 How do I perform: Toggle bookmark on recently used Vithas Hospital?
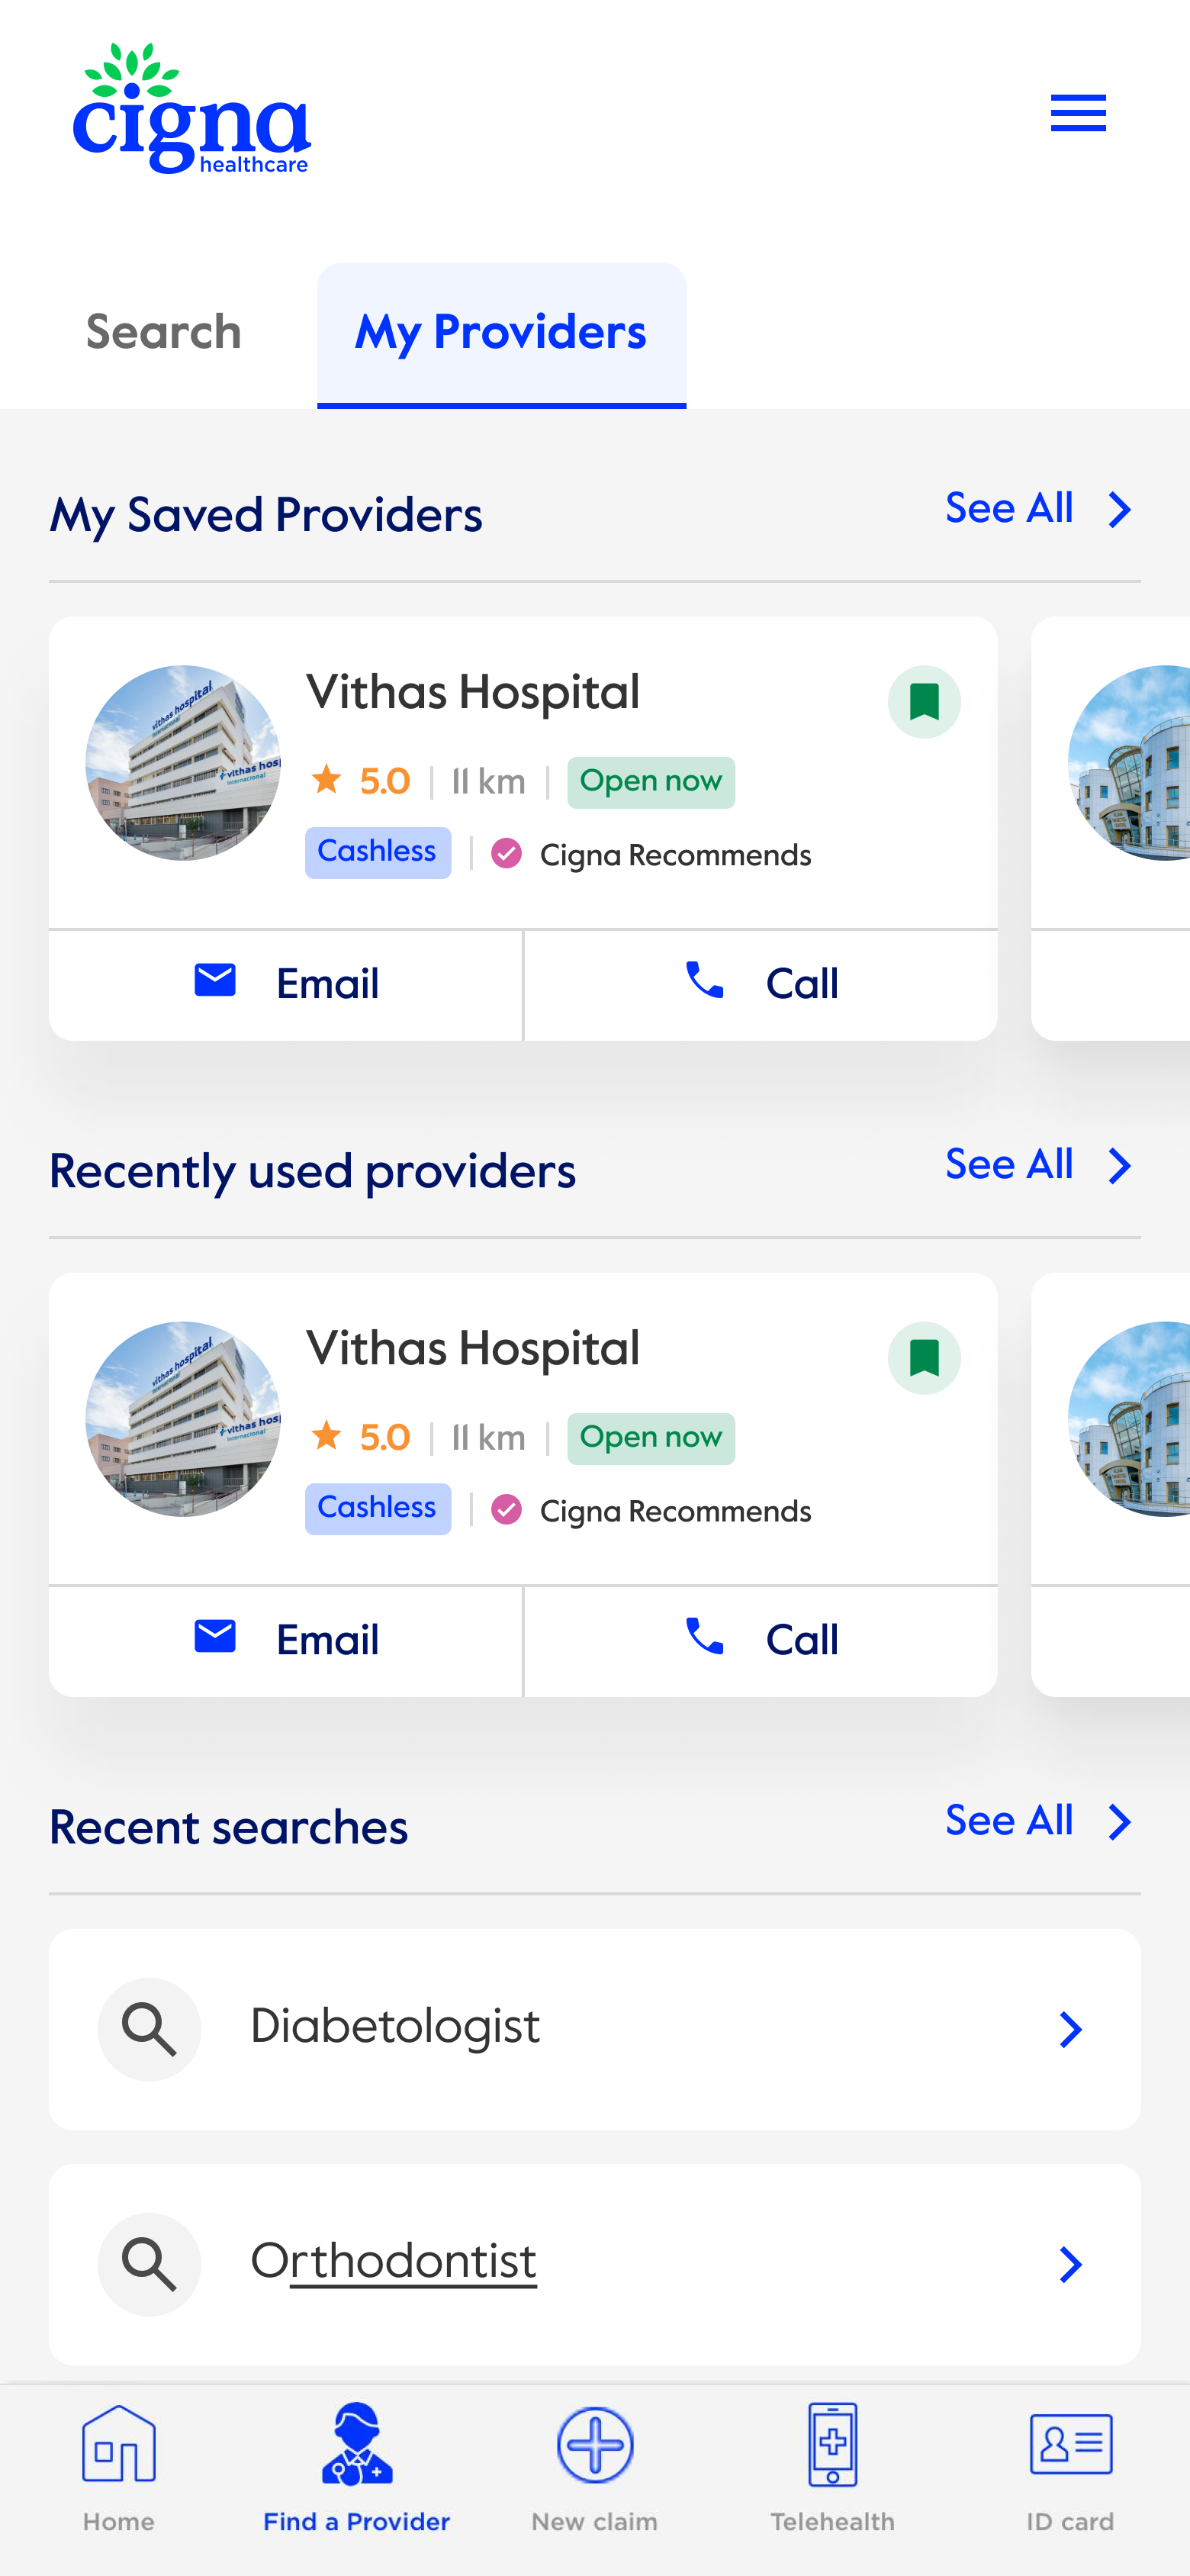[x=923, y=1358]
